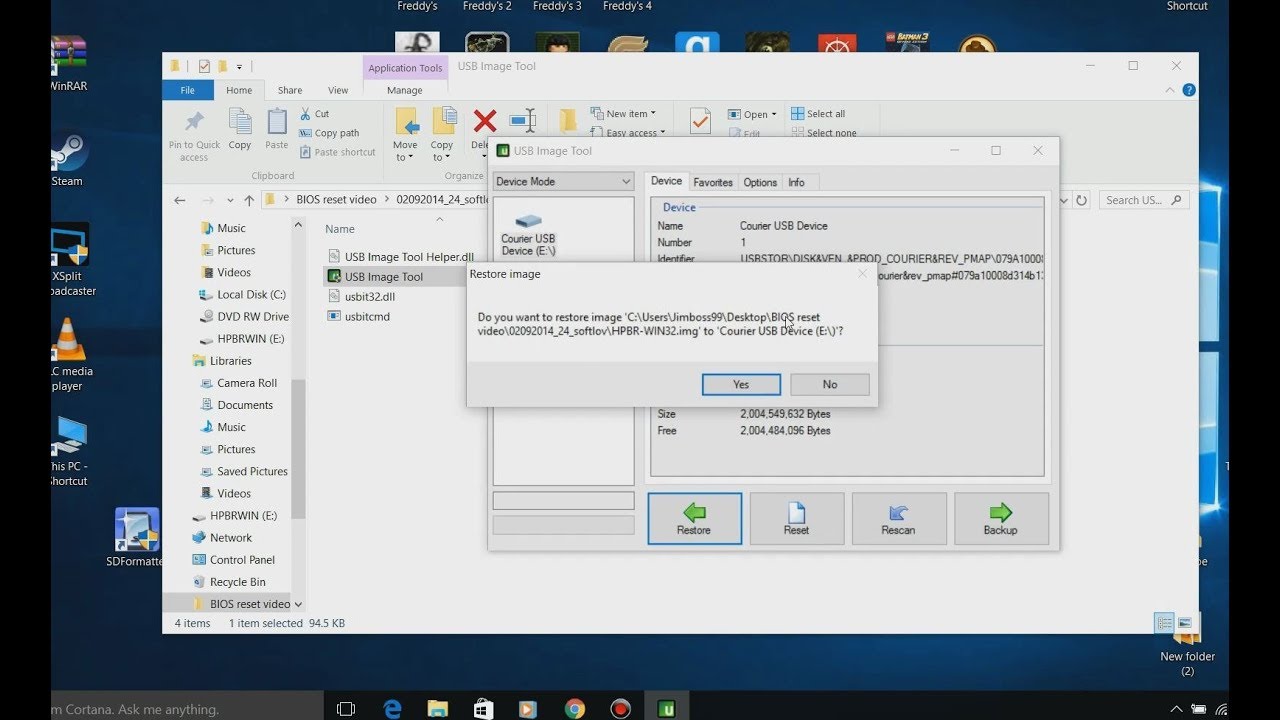
Task: Open the Open dropdown in ribbon
Action: (x=752, y=114)
